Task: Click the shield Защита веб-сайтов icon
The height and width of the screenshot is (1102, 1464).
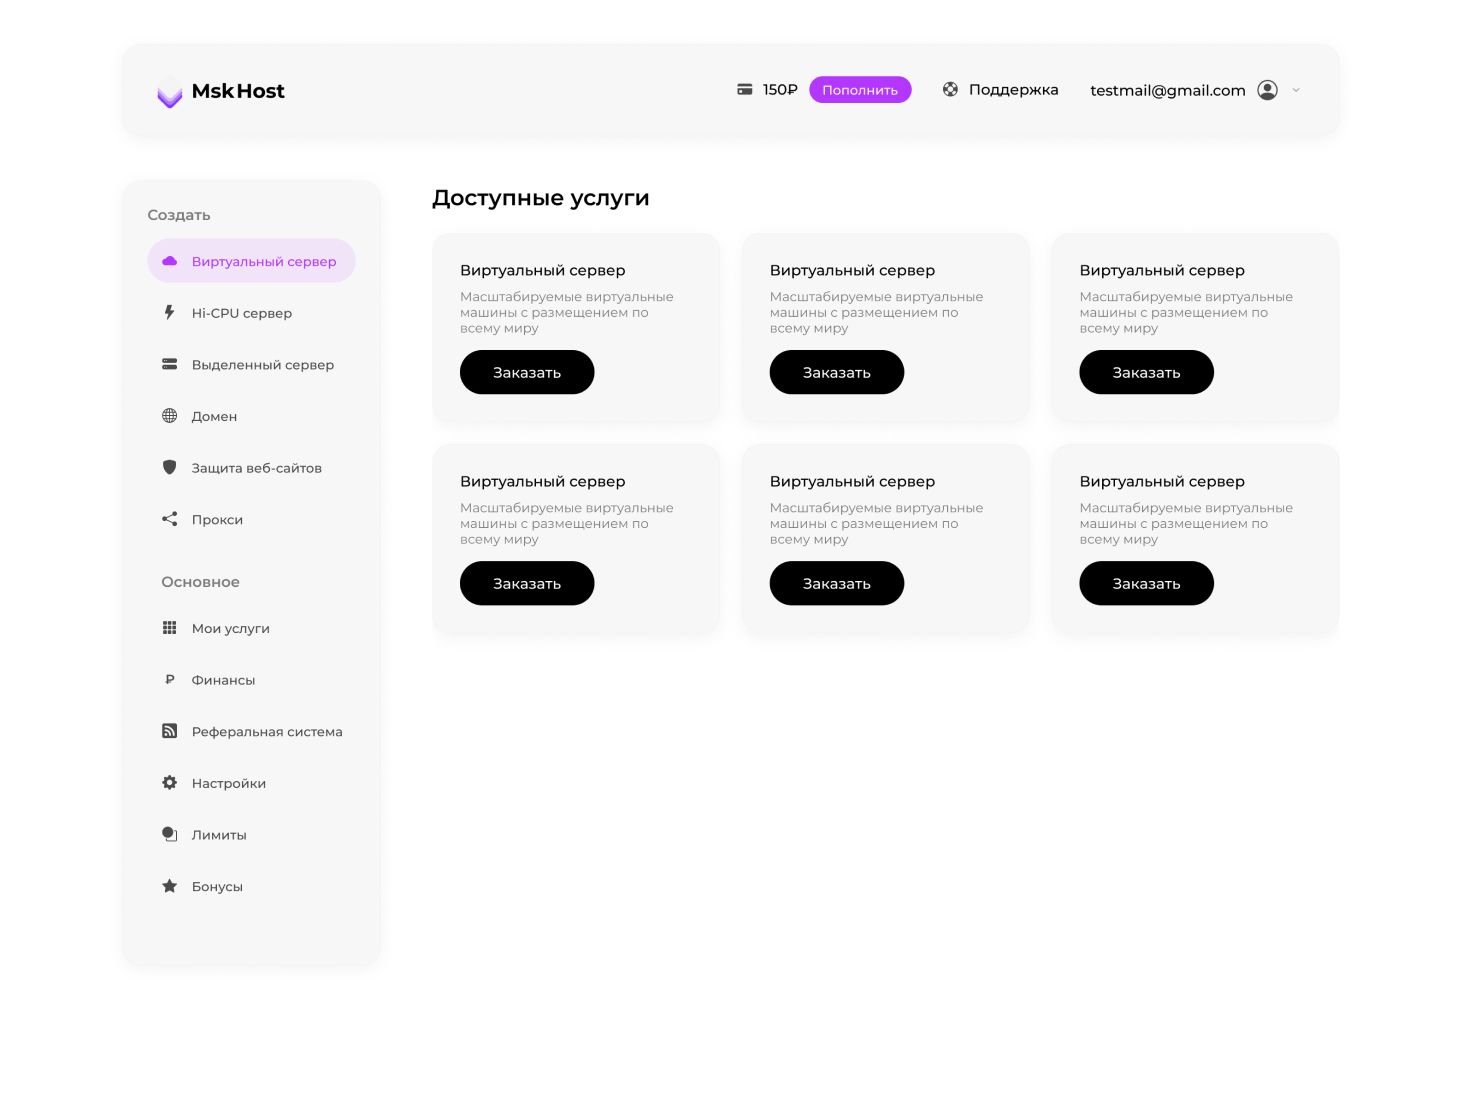Action: [169, 468]
